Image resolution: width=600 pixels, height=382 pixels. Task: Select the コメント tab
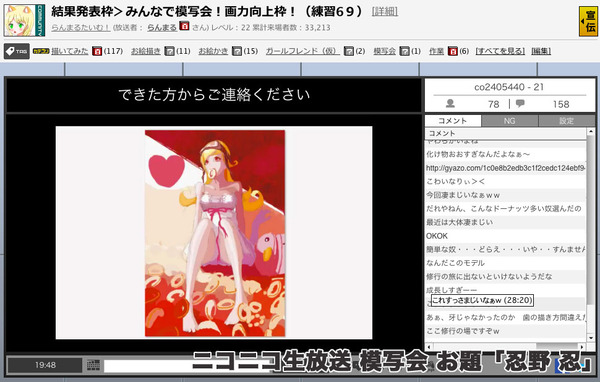pyautogui.click(x=453, y=121)
